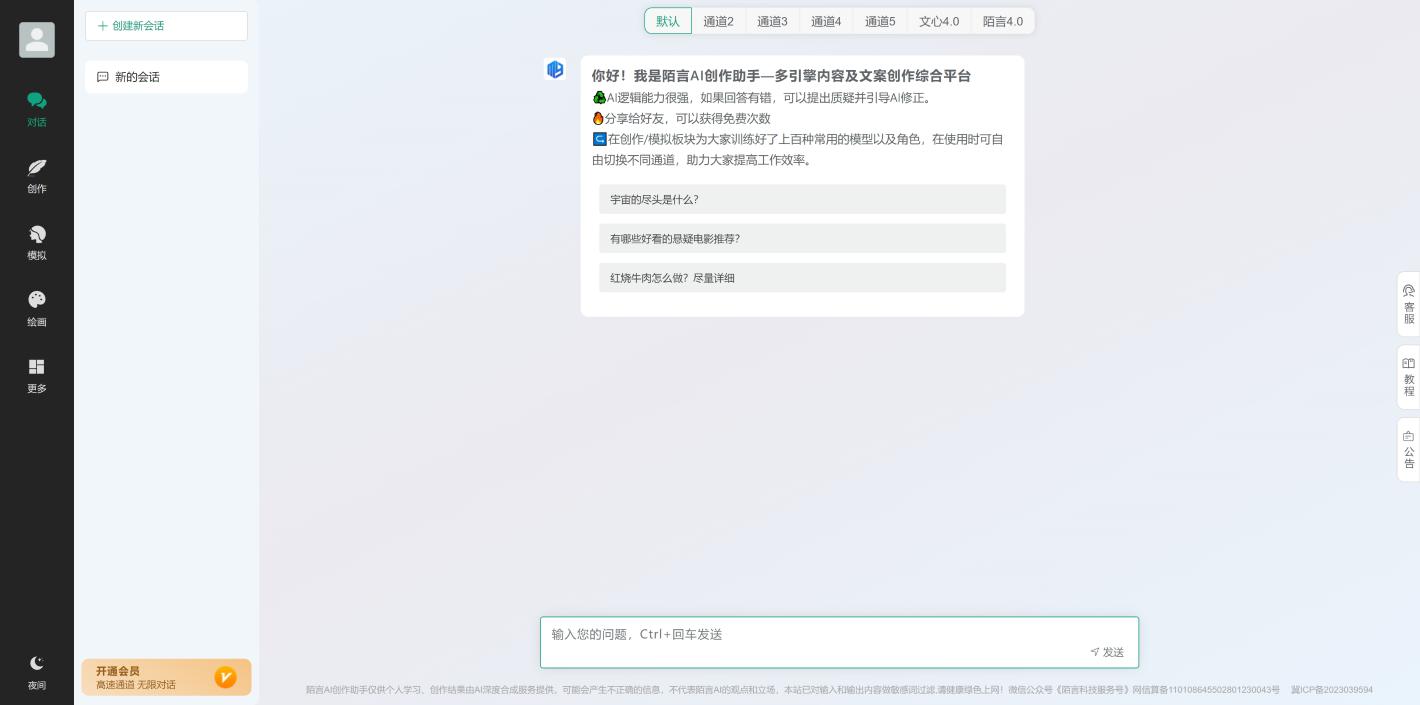Open the 模拟 simulation section
Image resolution: width=1420 pixels, height=705 pixels.
37,242
